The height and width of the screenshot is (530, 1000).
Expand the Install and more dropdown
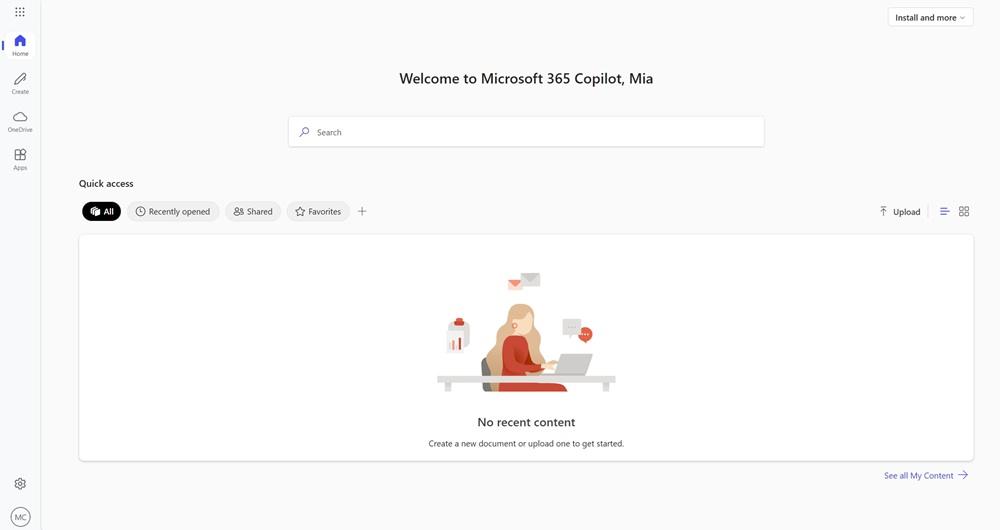(930, 17)
